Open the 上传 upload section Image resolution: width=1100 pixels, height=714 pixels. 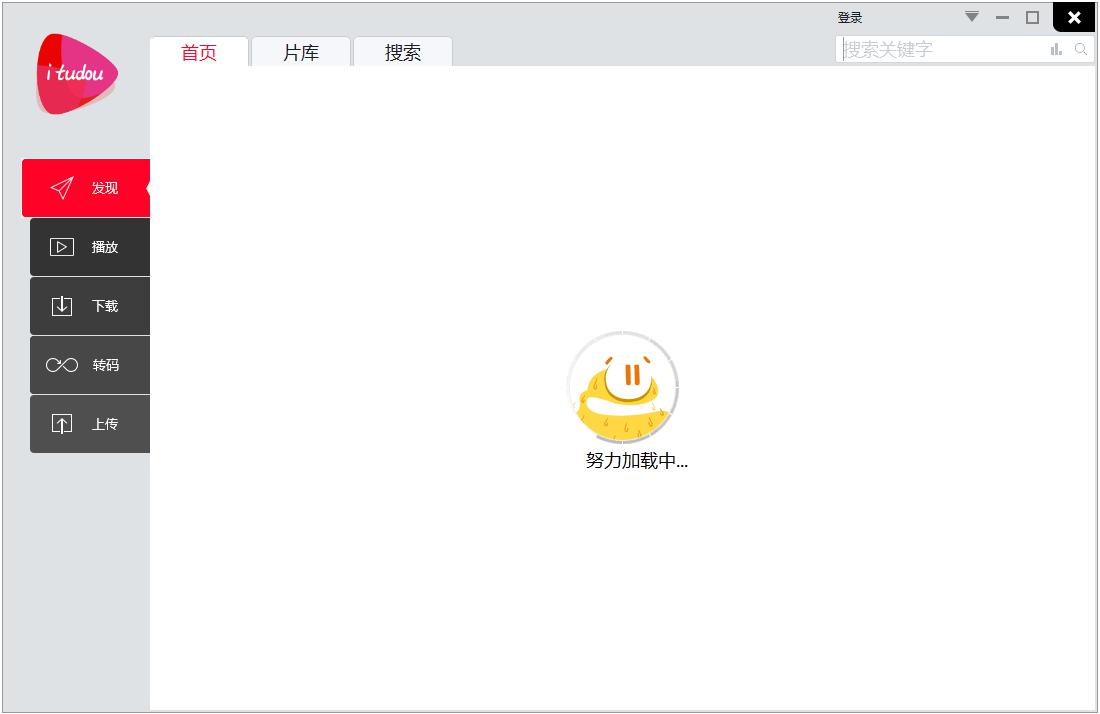90,424
